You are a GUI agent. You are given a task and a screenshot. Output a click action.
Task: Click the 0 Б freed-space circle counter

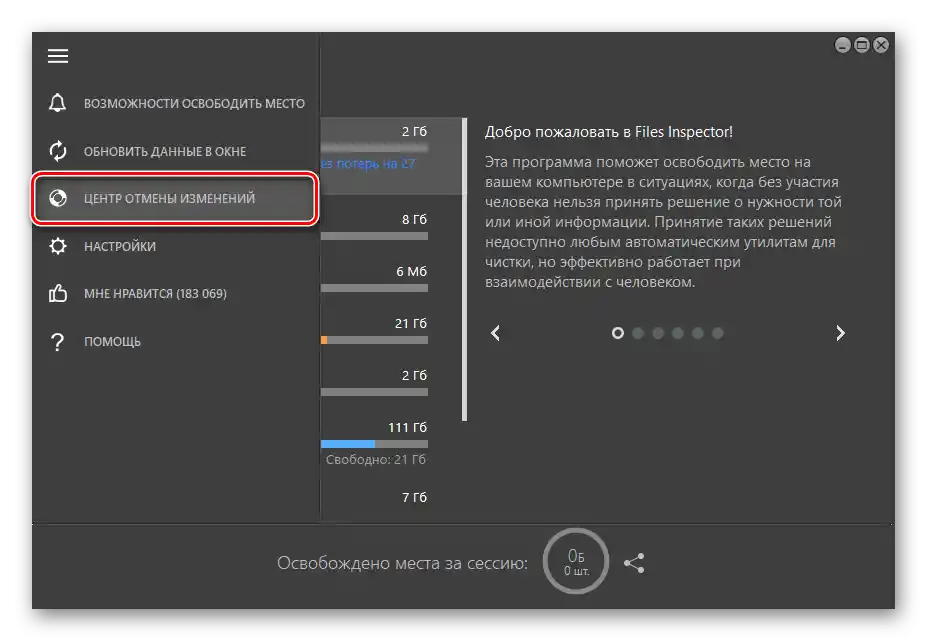click(576, 561)
